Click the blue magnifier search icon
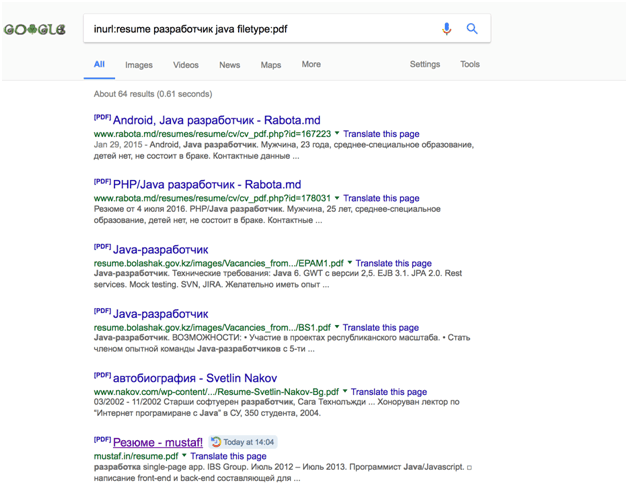Screen dimensions: 628x491 pos(472,29)
